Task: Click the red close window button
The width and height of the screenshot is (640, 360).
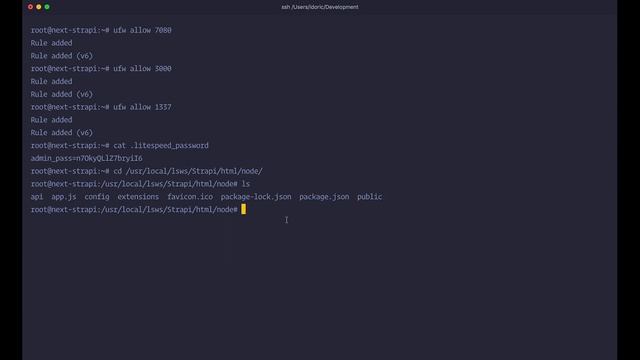Action: pos(31,7)
